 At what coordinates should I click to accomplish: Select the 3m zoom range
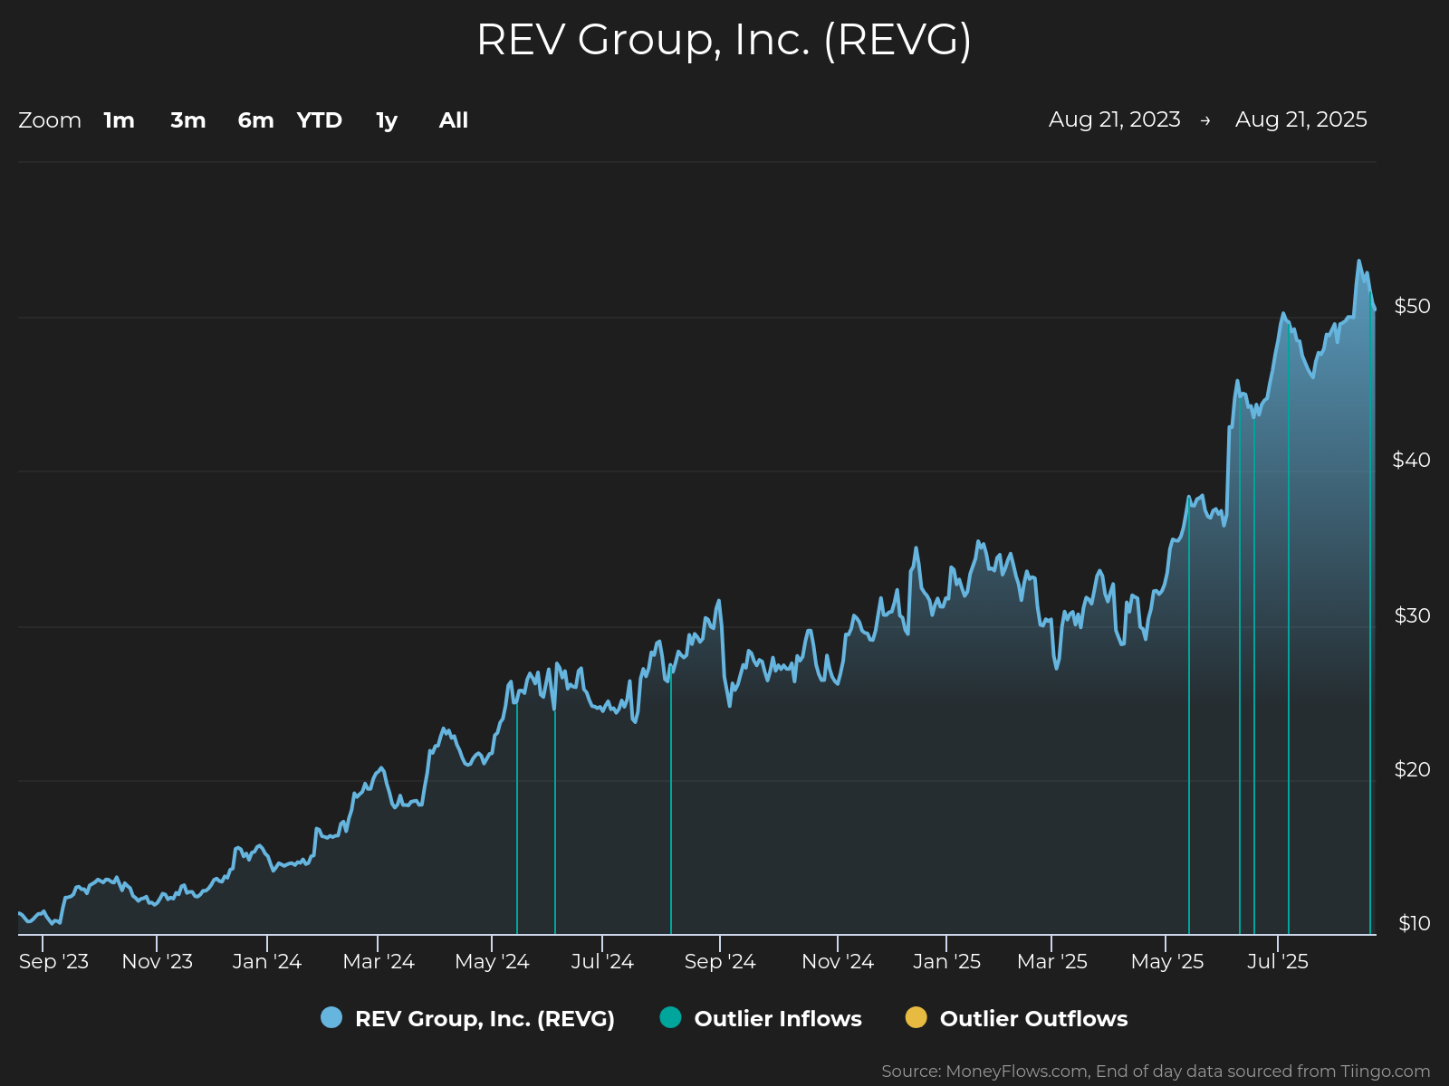tap(188, 120)
